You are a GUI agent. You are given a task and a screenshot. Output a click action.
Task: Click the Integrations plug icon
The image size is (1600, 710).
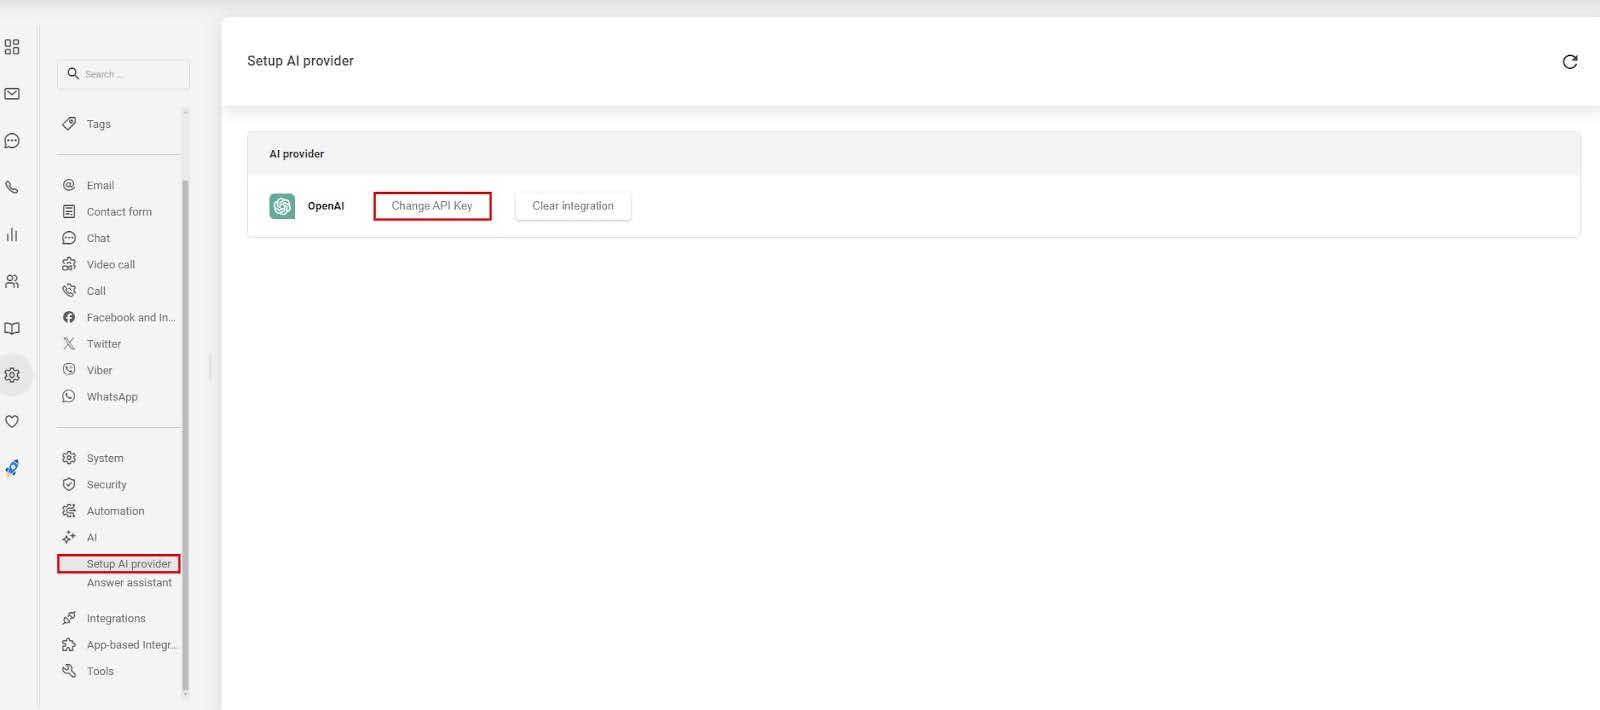69,619
